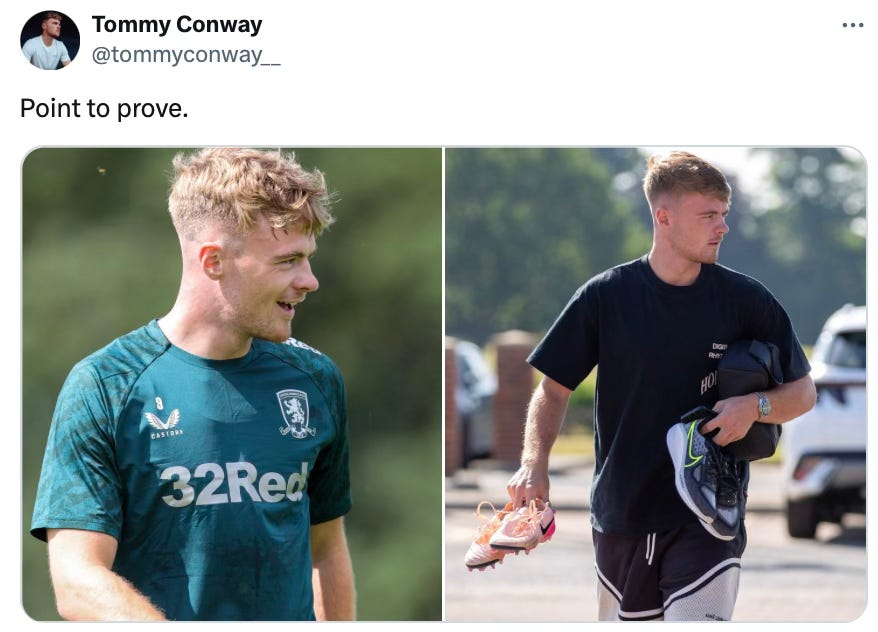878x632 pixels.
Task: Click the silver wristwatch on the player's wrist
Action: click(x=763, y=405)
